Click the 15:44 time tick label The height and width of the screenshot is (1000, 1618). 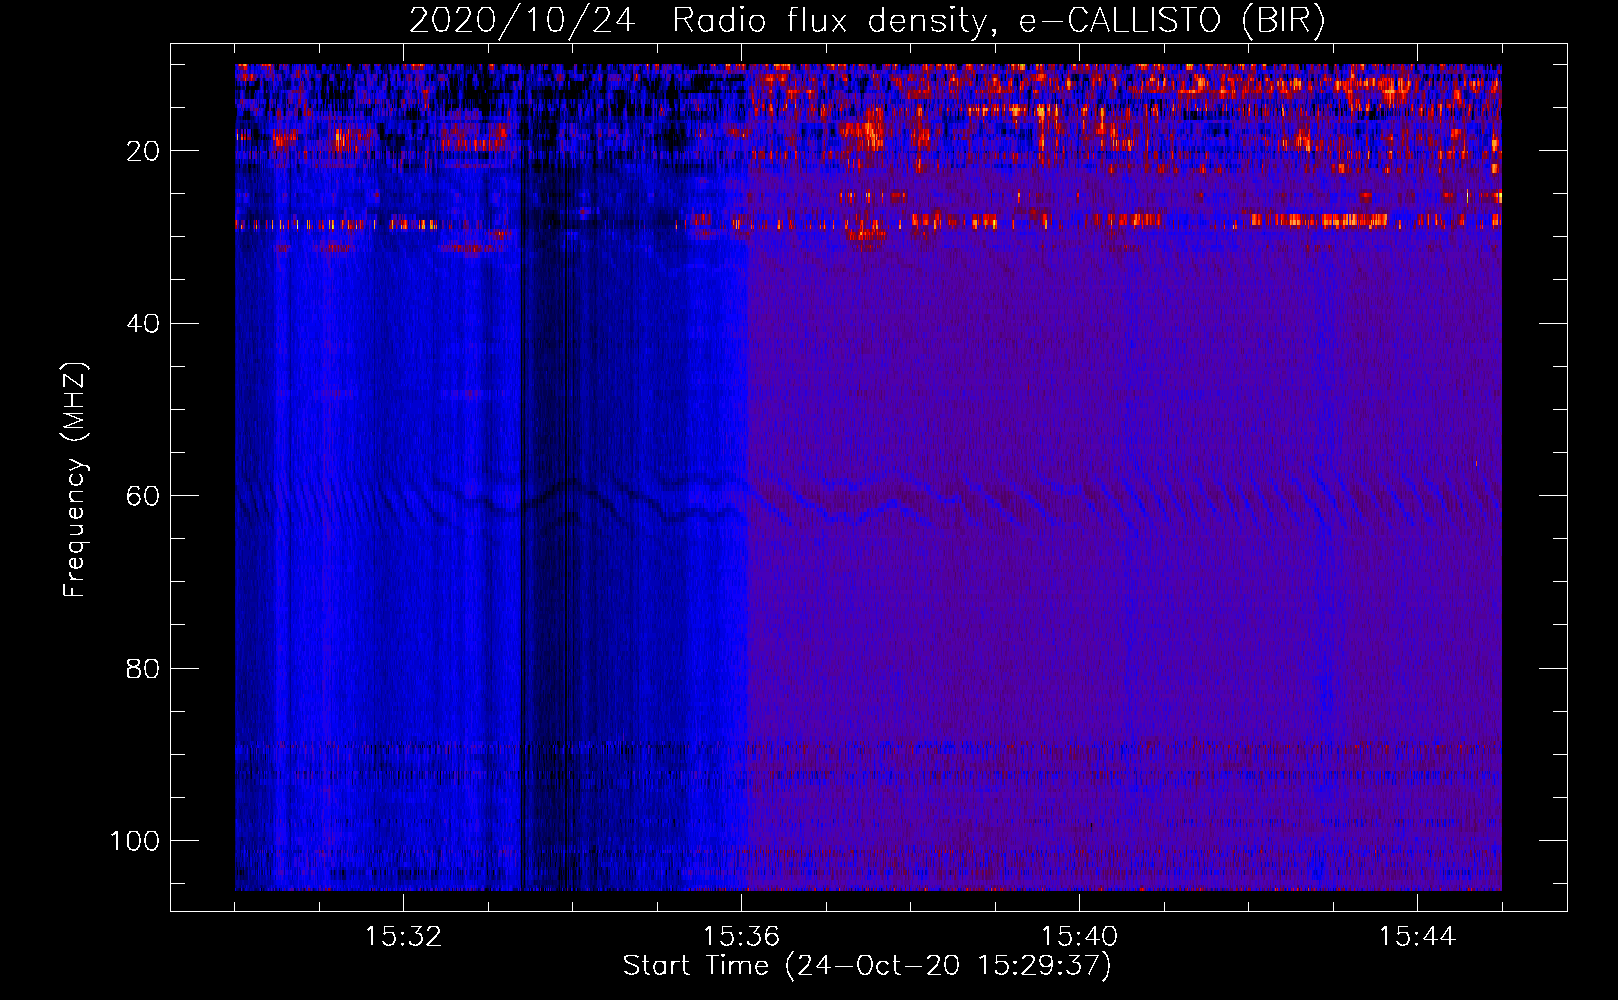pyautogui.click(x=1417, y=937)
